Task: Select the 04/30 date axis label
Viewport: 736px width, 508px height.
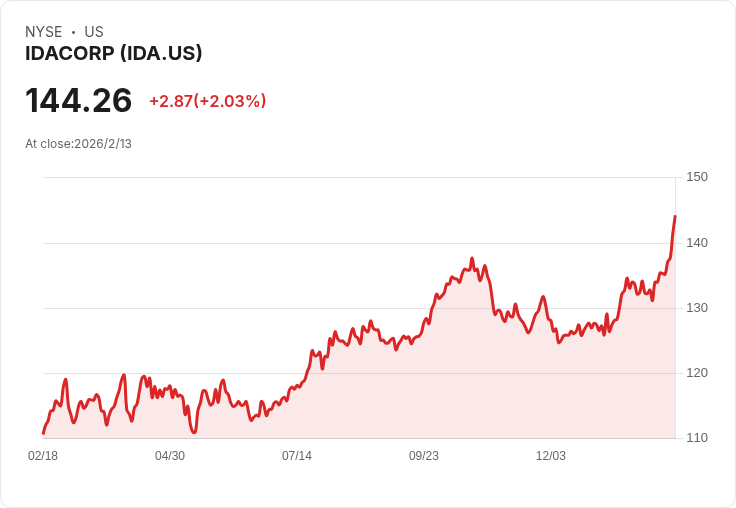Action: tap(170, 456)
